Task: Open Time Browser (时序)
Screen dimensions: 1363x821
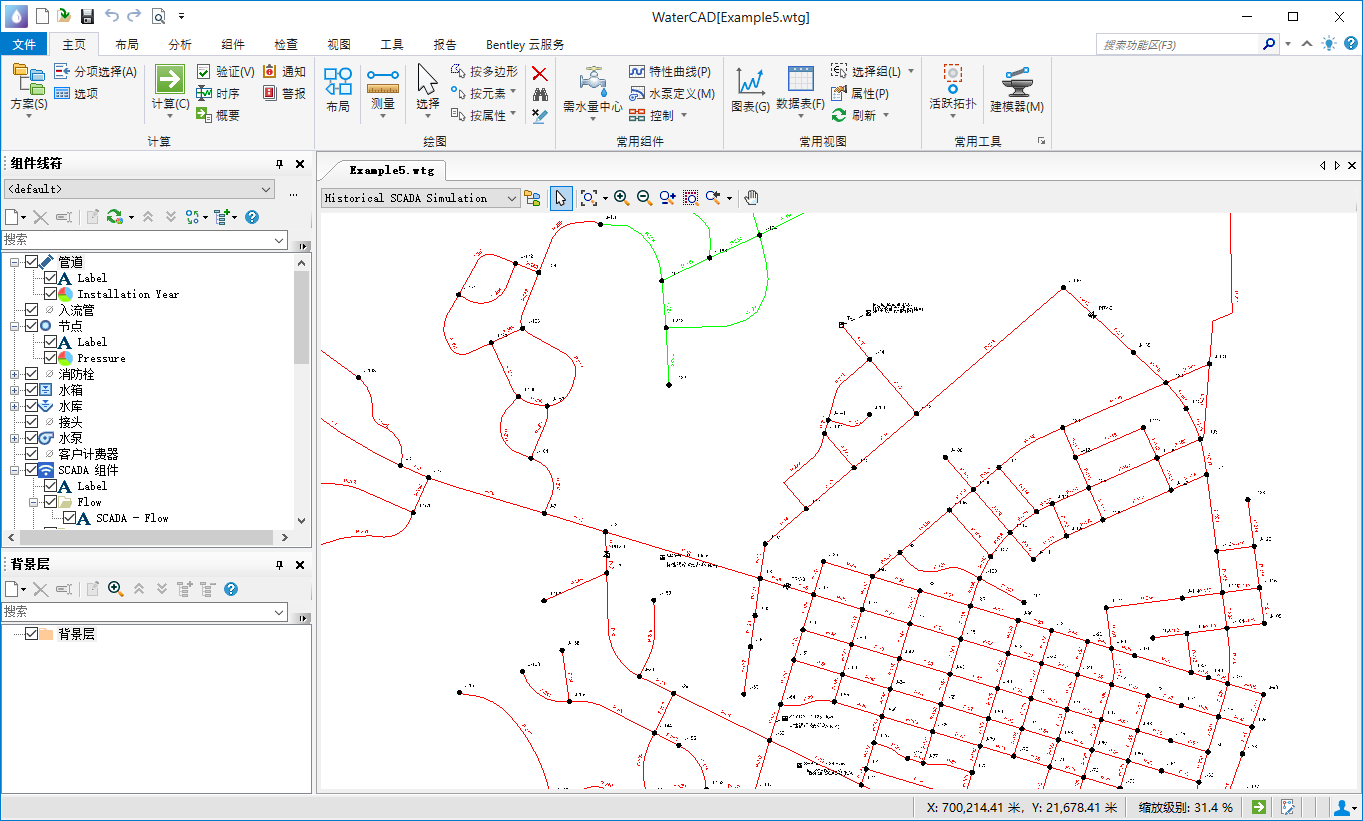Action: coord(218,94)
